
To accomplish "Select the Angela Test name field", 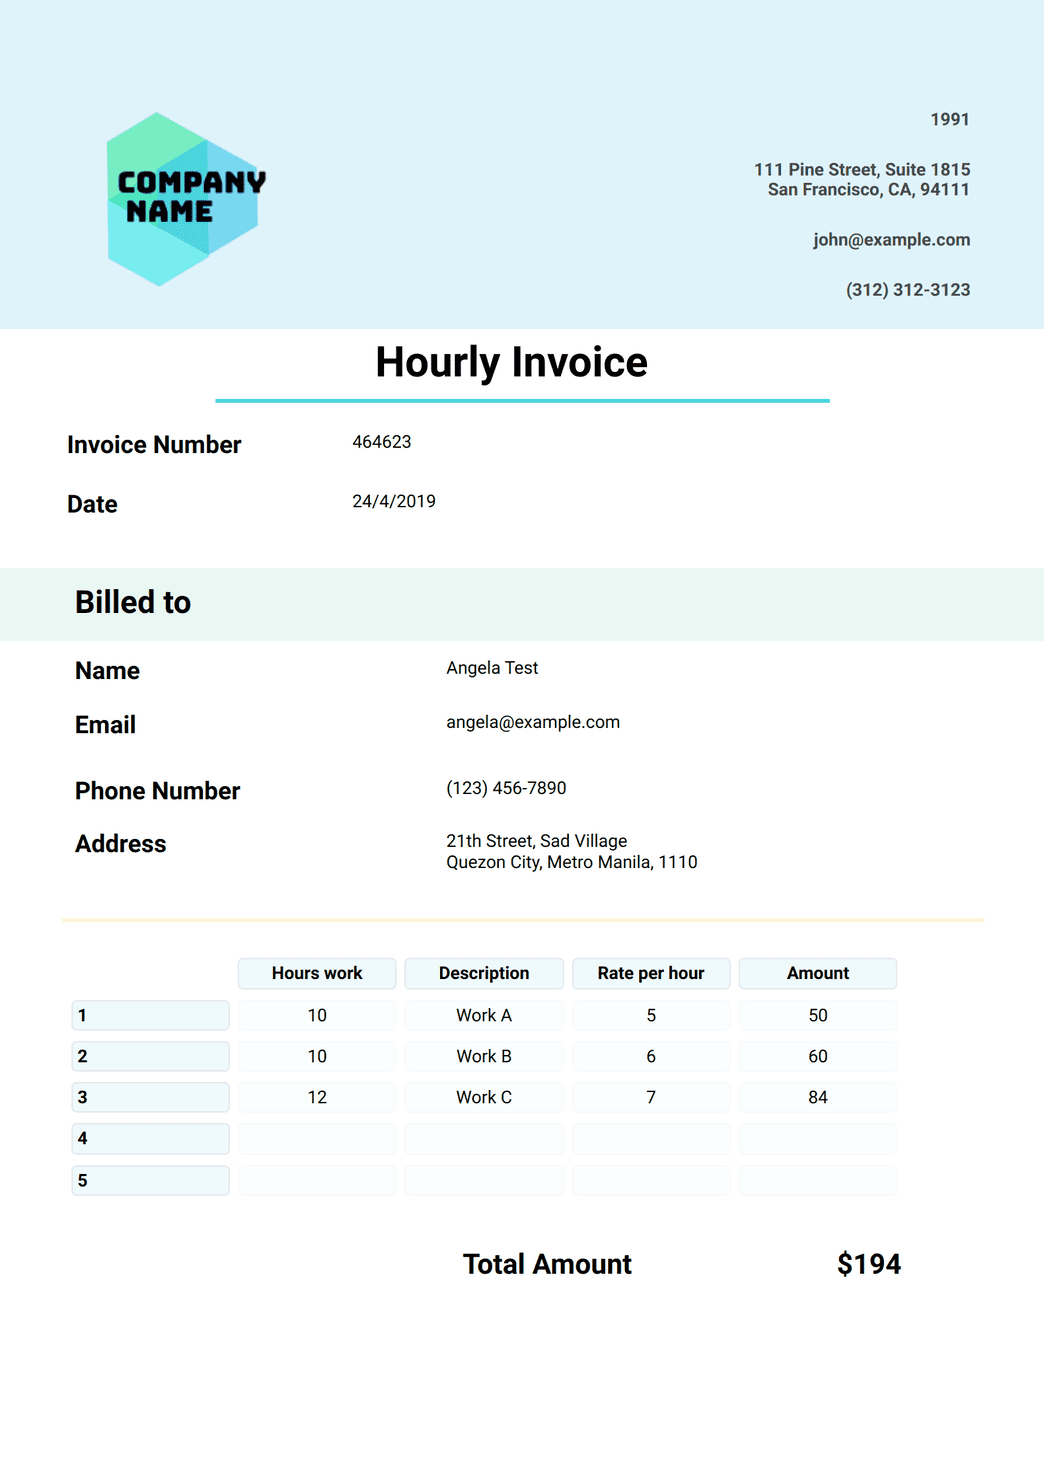I will click(x=492, y=668).
